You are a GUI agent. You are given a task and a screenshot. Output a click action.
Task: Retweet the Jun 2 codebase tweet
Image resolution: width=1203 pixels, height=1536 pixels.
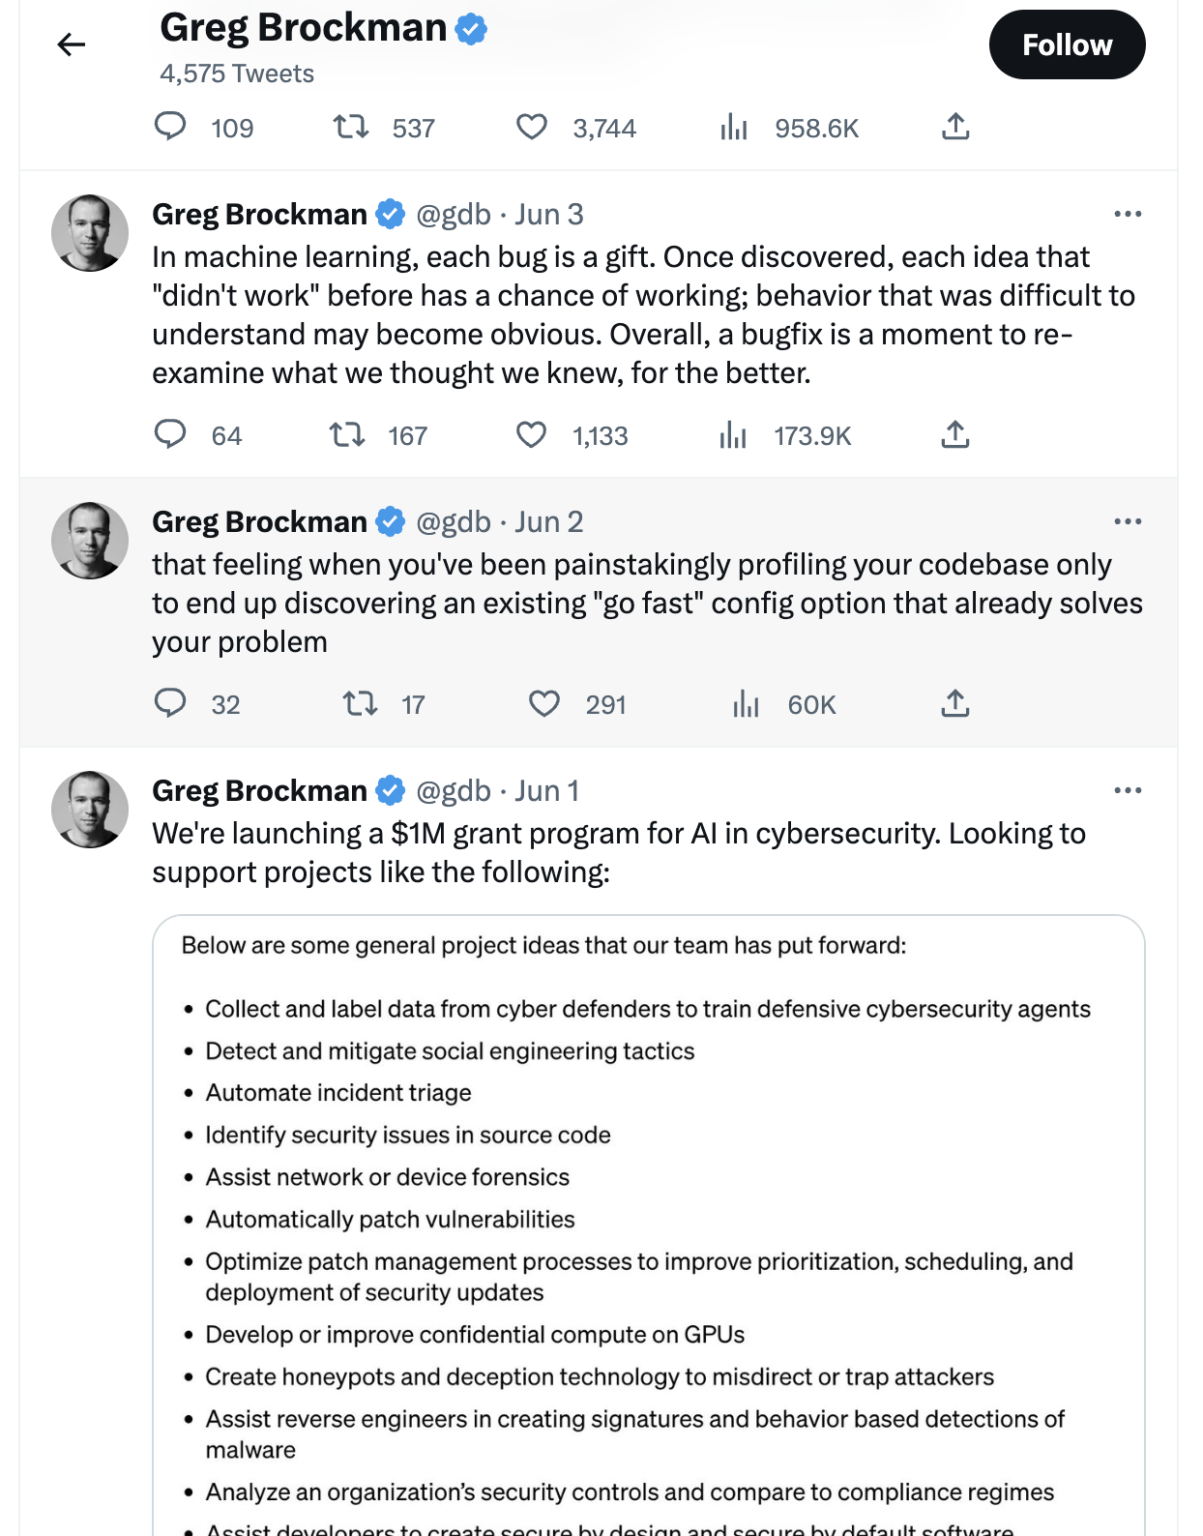360,703
